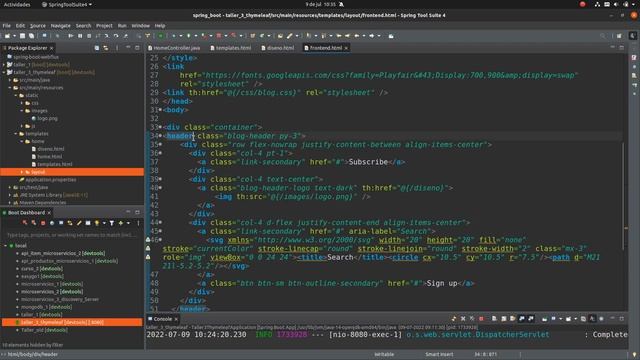
Task: Click the Suspend debug toolbar icon
Action: click(x=80, y=36)
